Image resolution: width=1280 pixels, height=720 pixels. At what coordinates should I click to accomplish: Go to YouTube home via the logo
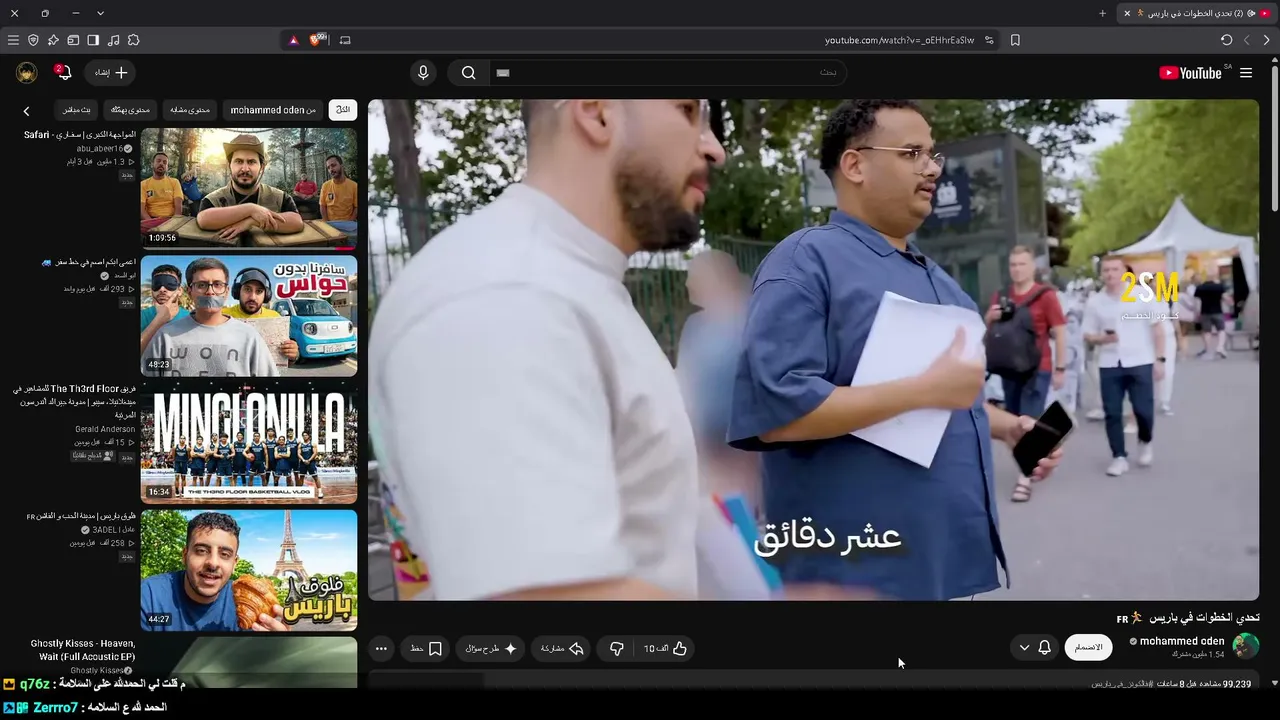(1190, 72)
